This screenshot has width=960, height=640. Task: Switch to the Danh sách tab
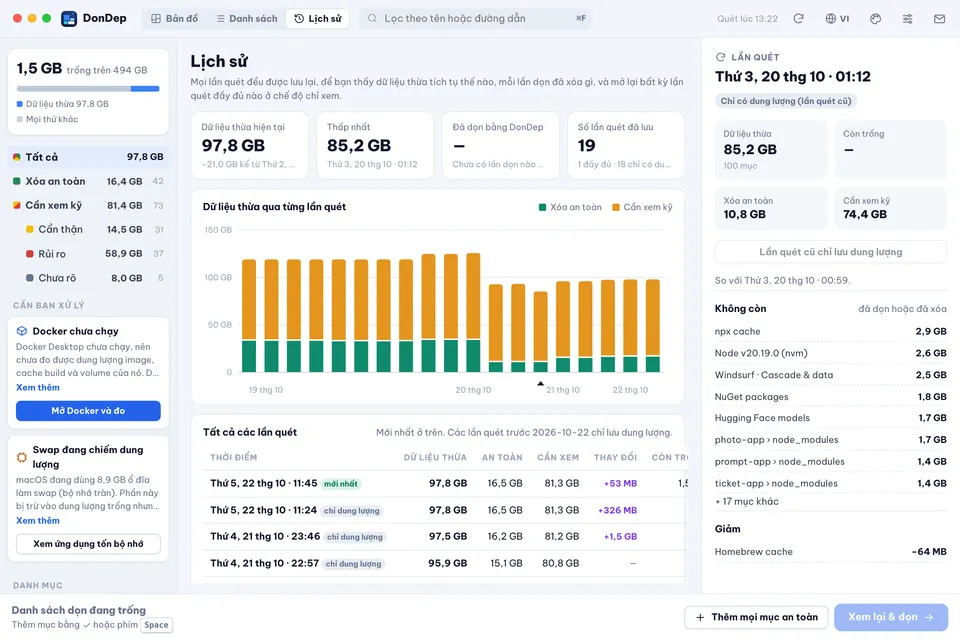coord(247,18)
